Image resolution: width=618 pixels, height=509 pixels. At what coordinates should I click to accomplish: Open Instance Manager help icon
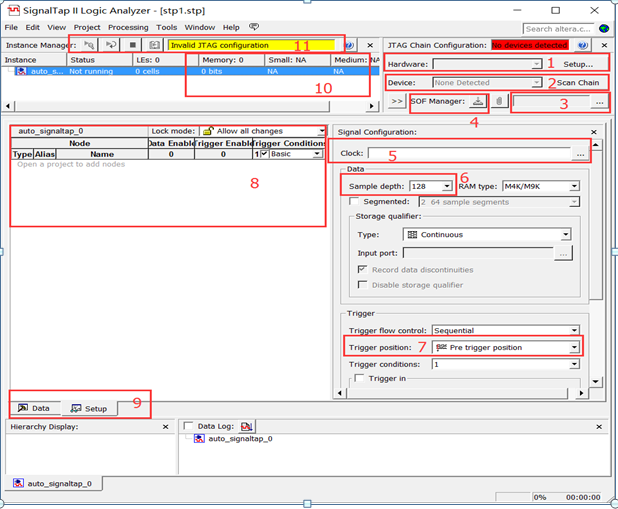tap(349, 45)
